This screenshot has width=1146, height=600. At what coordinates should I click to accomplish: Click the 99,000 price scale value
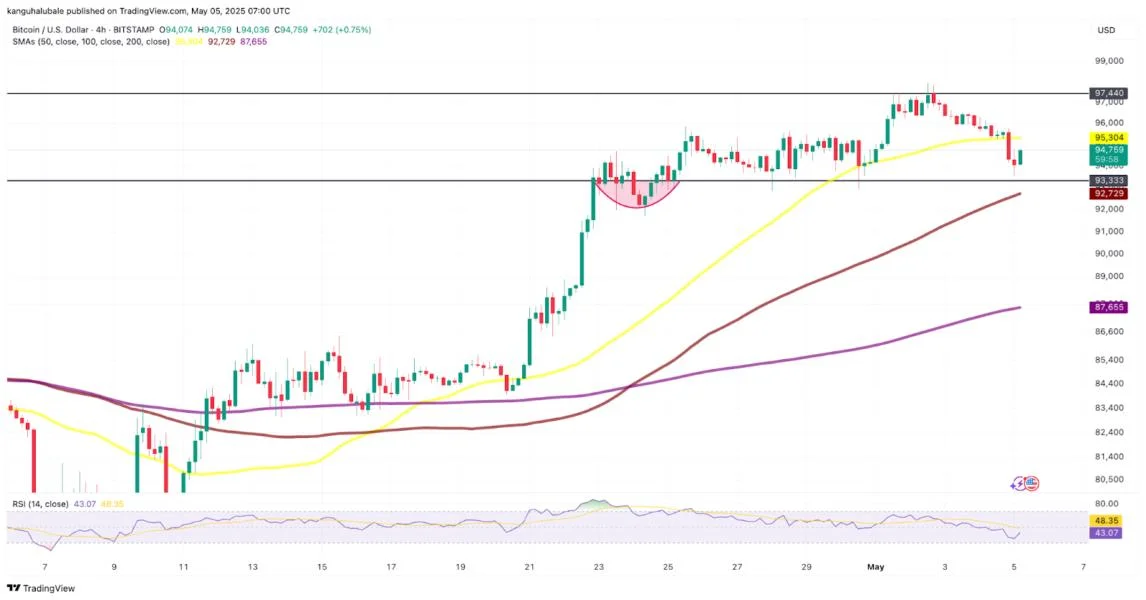pos(1109,61)
